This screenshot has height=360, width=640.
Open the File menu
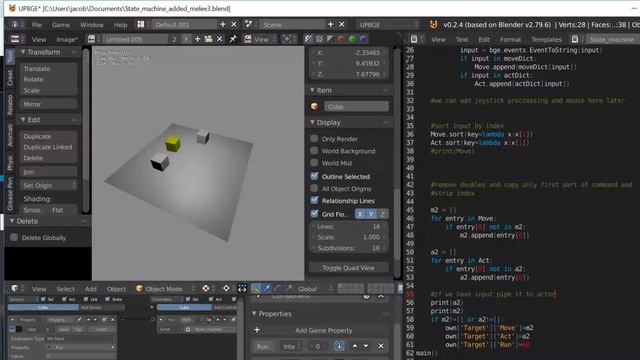point(37,24)
